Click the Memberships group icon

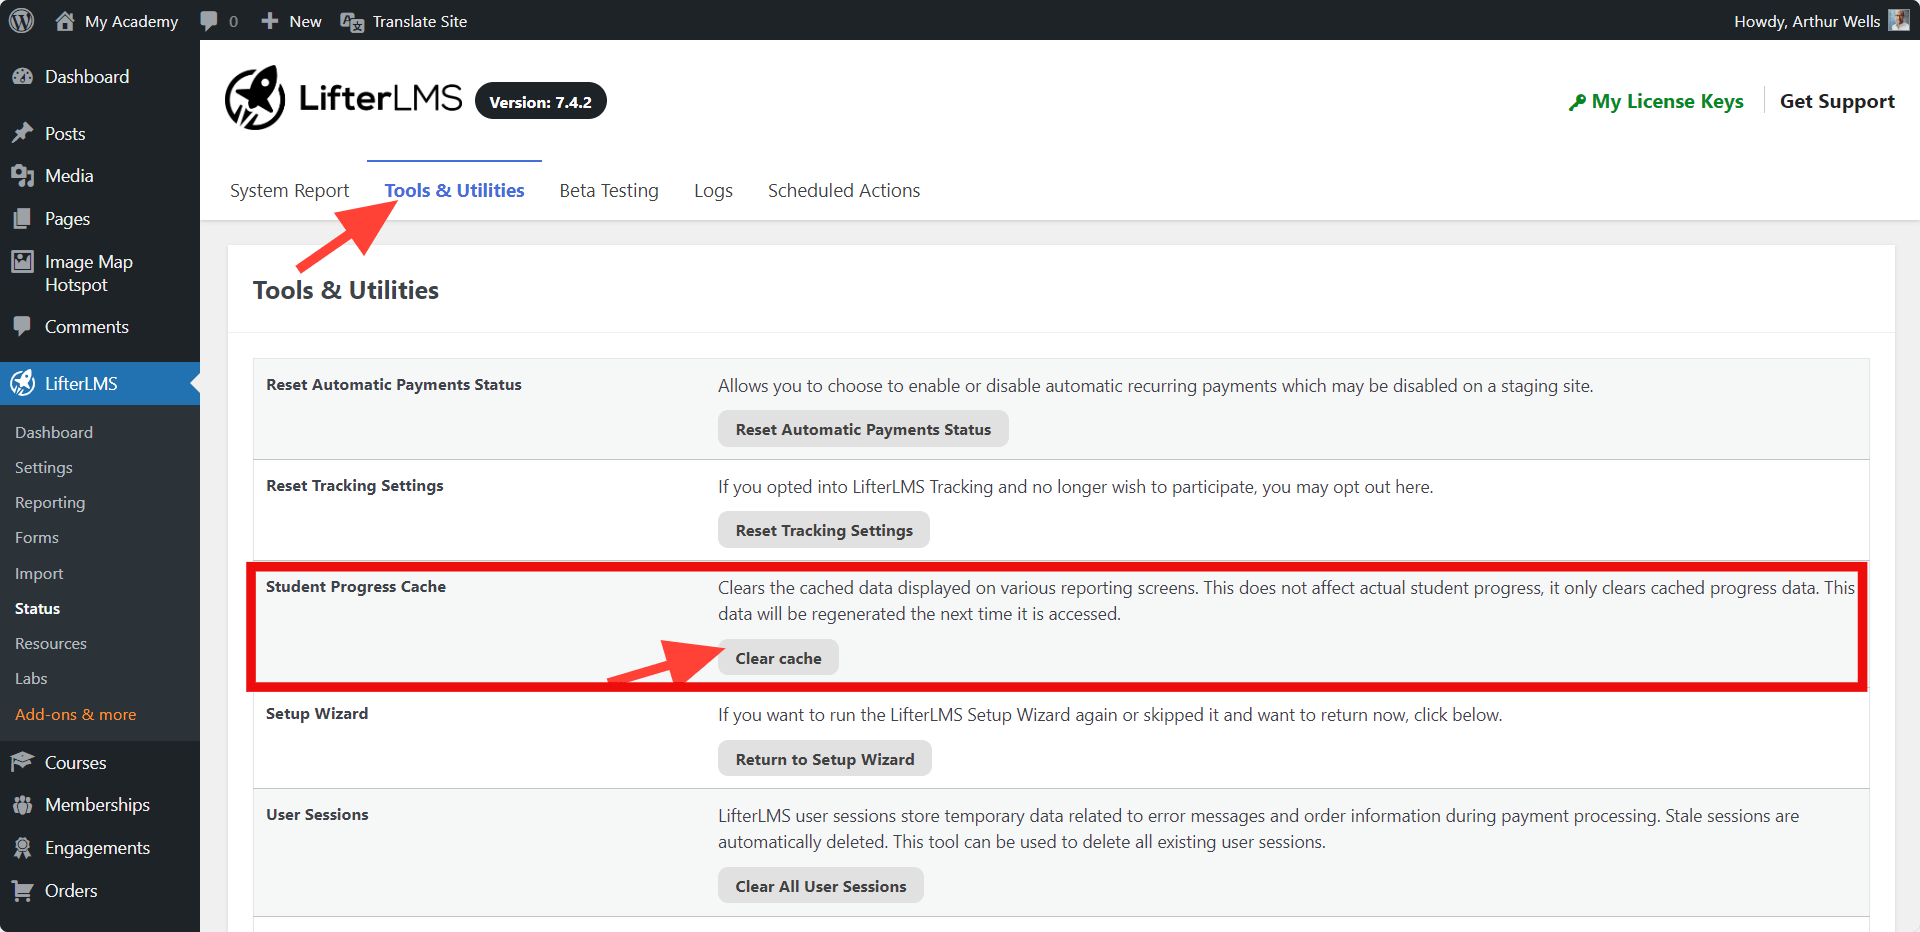pos(23,805)
